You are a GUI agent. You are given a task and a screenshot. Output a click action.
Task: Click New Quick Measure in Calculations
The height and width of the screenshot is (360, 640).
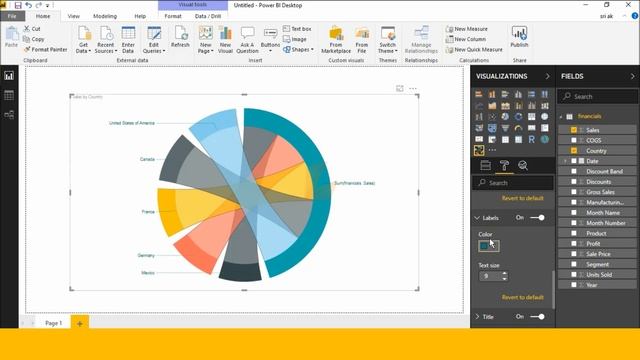click(x=474, y=49)
